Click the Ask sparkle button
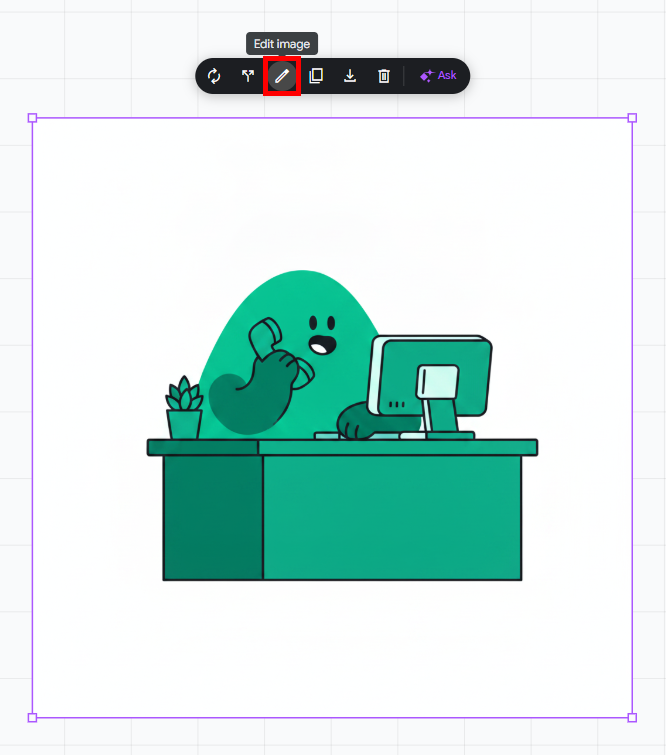Image resolution: width=666 pixels, height=755 pixels. point(438,76)
